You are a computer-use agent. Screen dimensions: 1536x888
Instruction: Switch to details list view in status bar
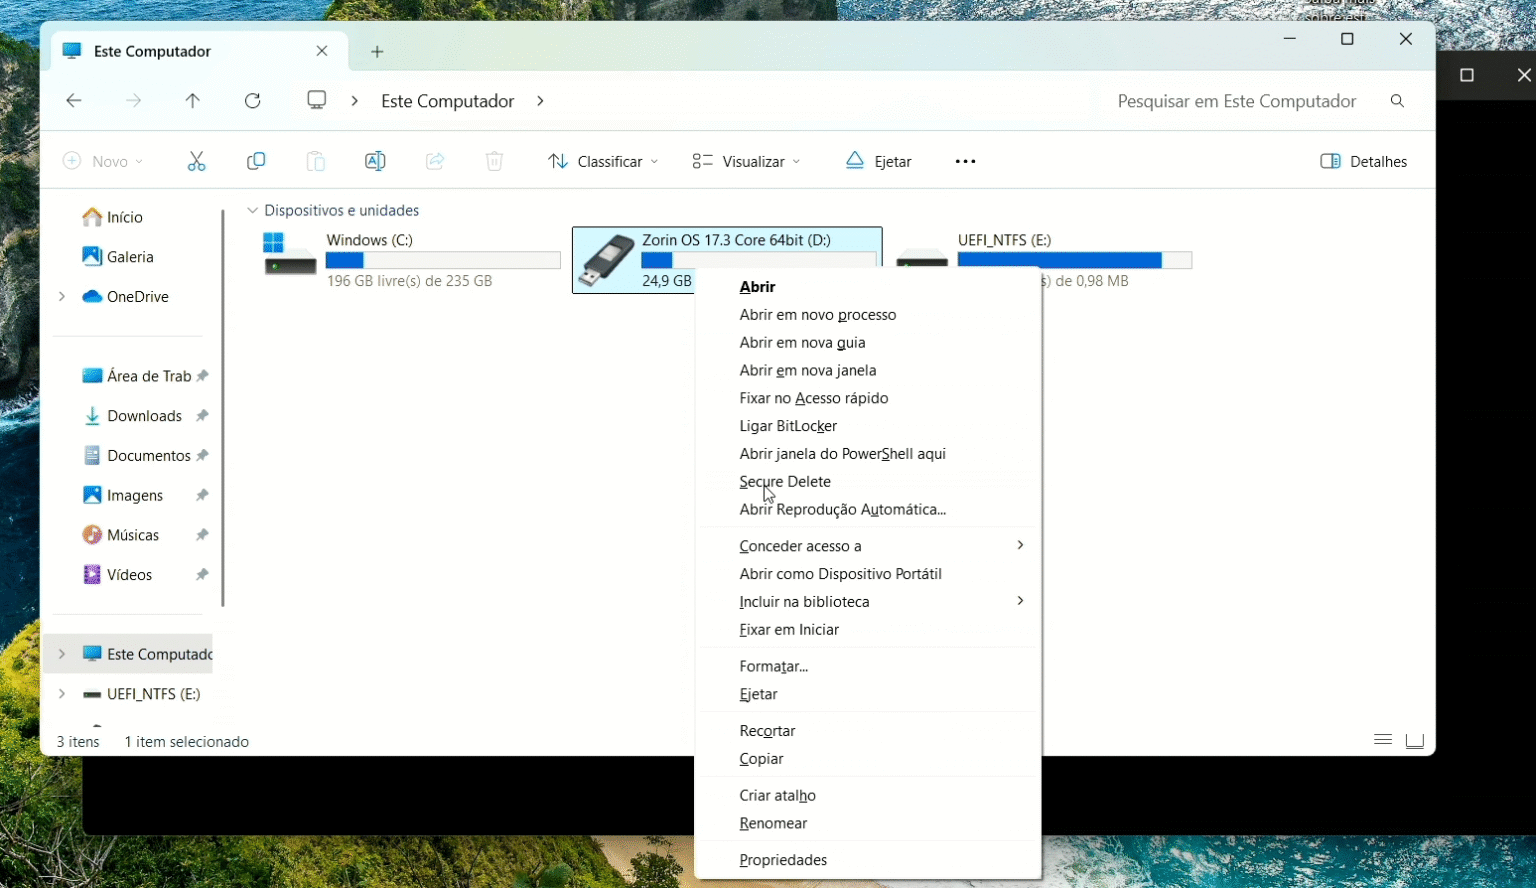[1383, 741]
